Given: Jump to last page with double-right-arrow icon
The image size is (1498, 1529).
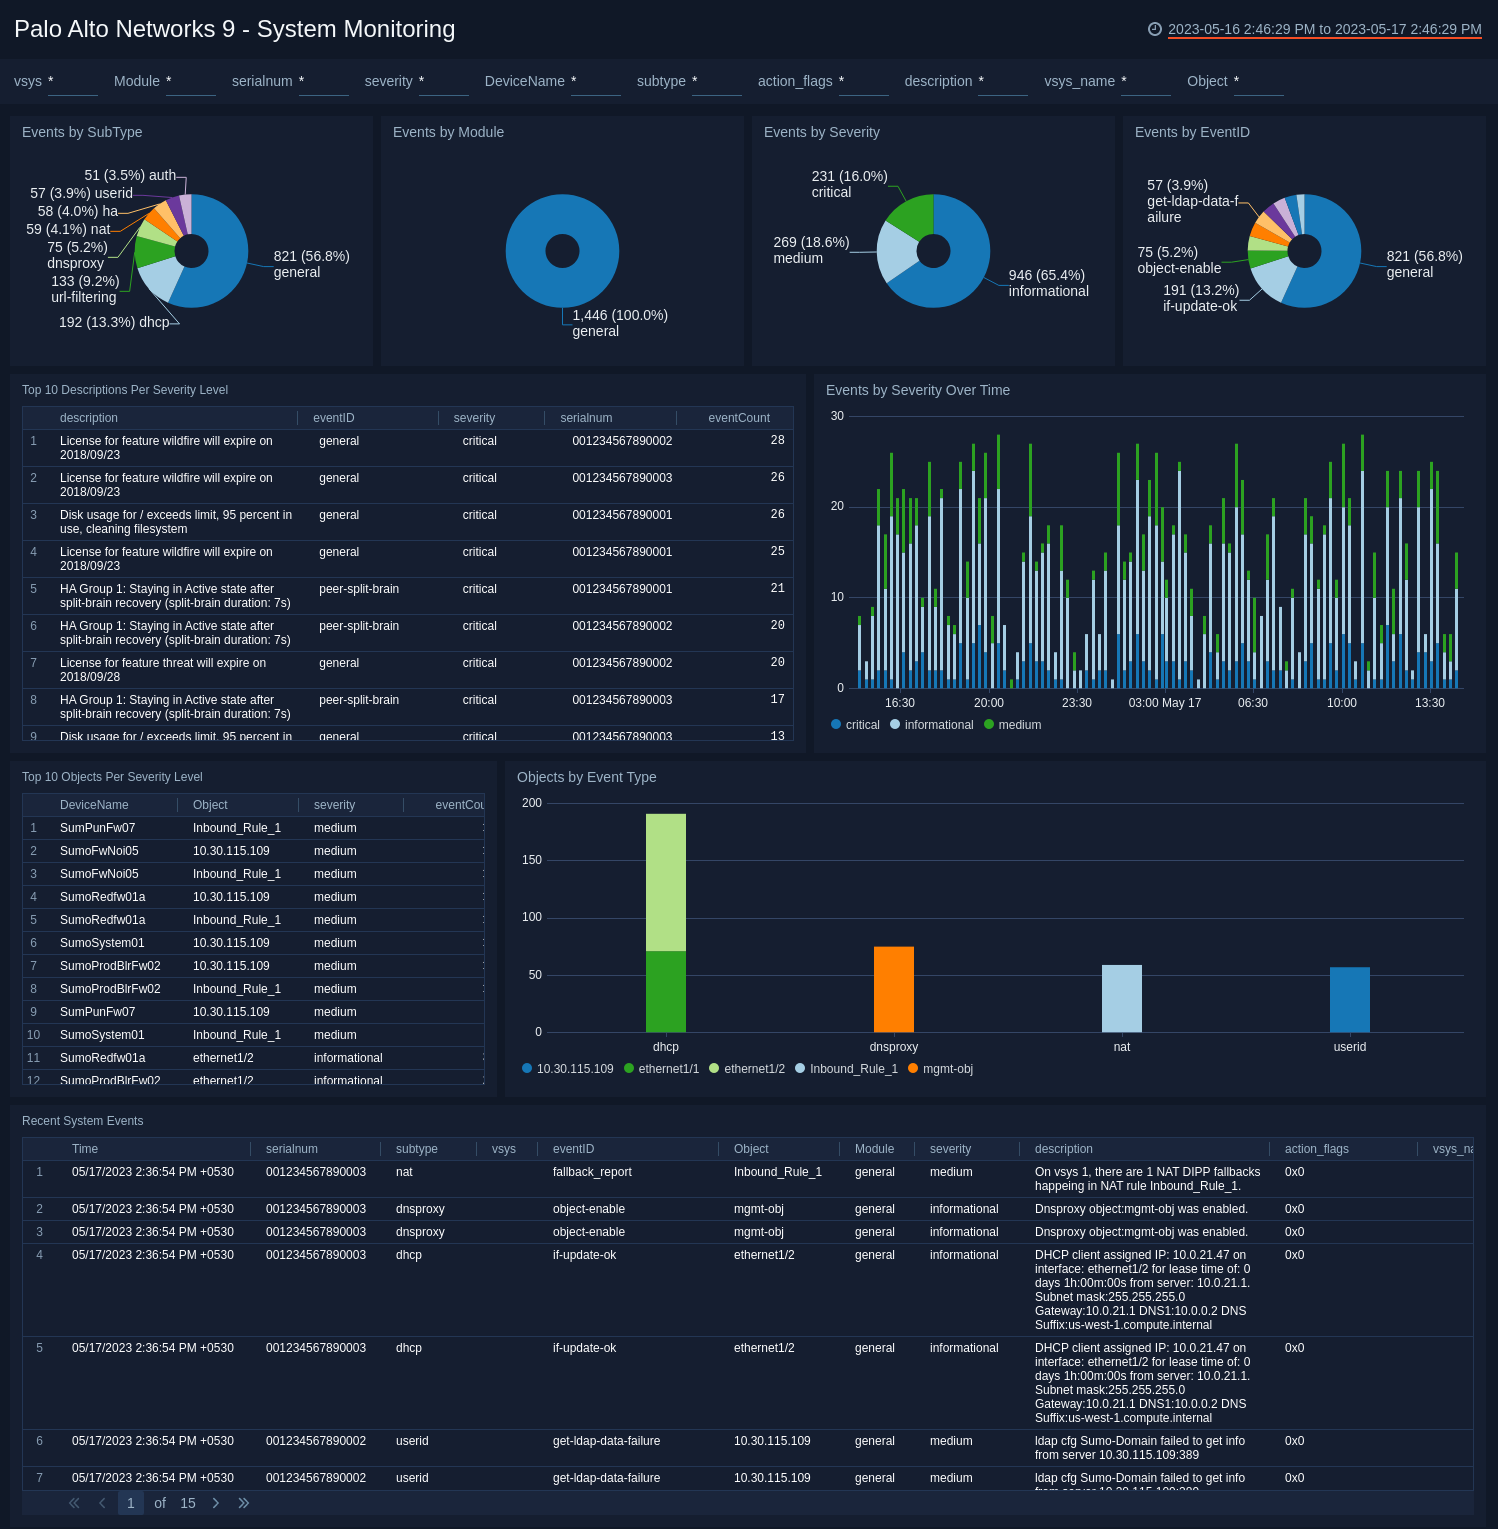Looking at the screenshot, I should tap(243, 1503).
